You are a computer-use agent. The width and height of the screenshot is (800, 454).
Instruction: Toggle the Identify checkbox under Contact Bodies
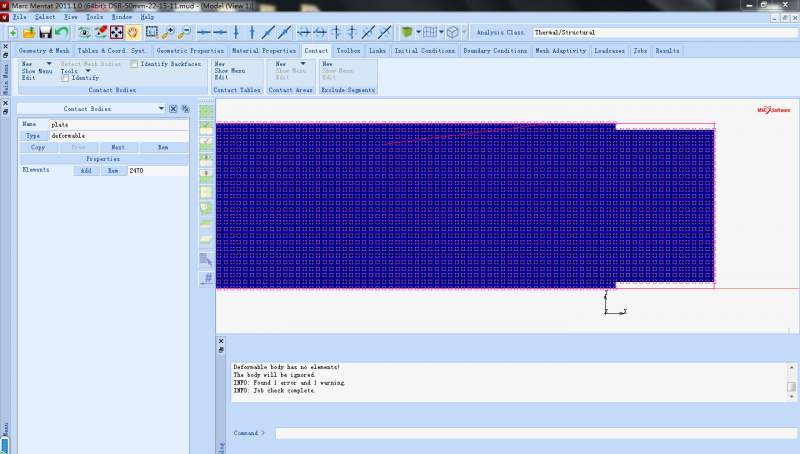65,78
